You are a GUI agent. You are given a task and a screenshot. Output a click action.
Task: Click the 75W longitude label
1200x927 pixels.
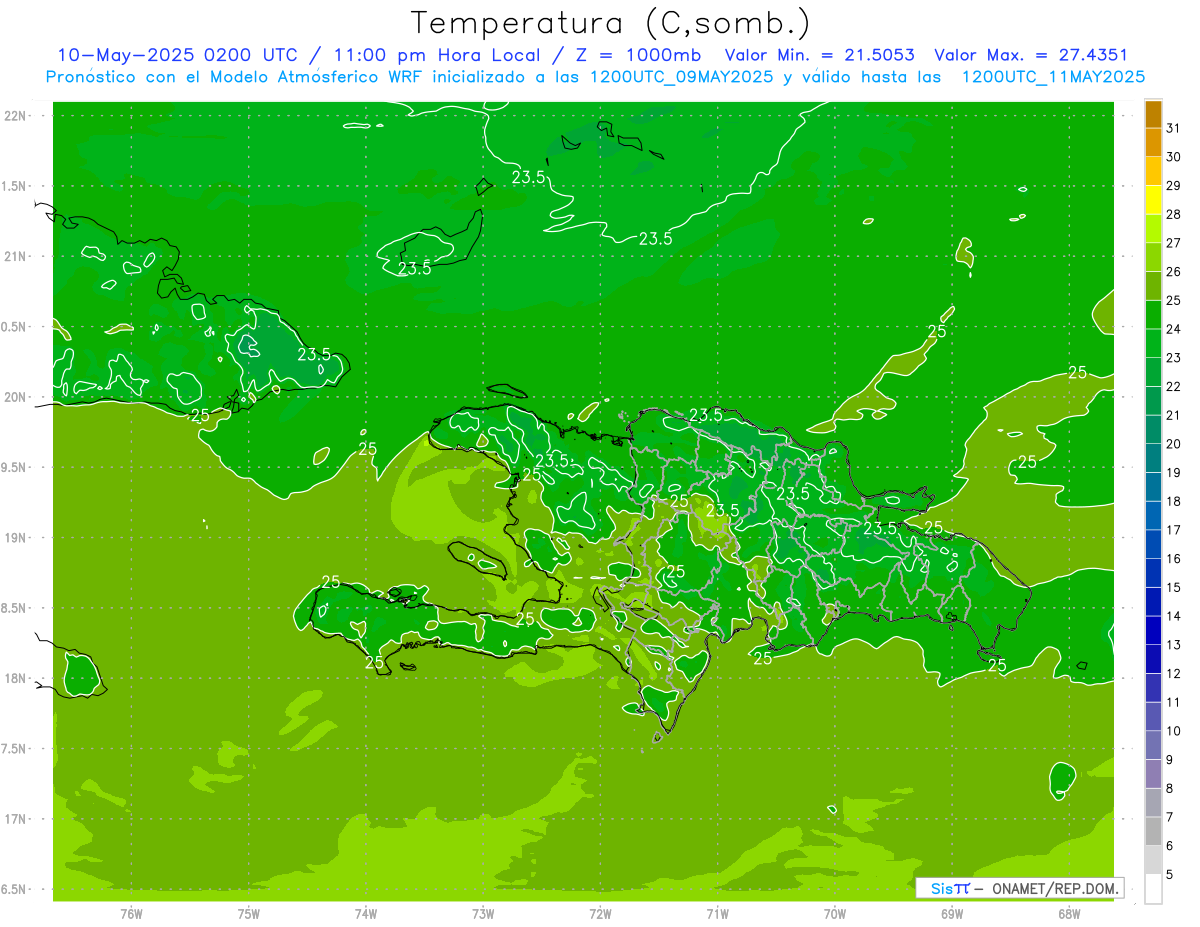tap(249, 914)
